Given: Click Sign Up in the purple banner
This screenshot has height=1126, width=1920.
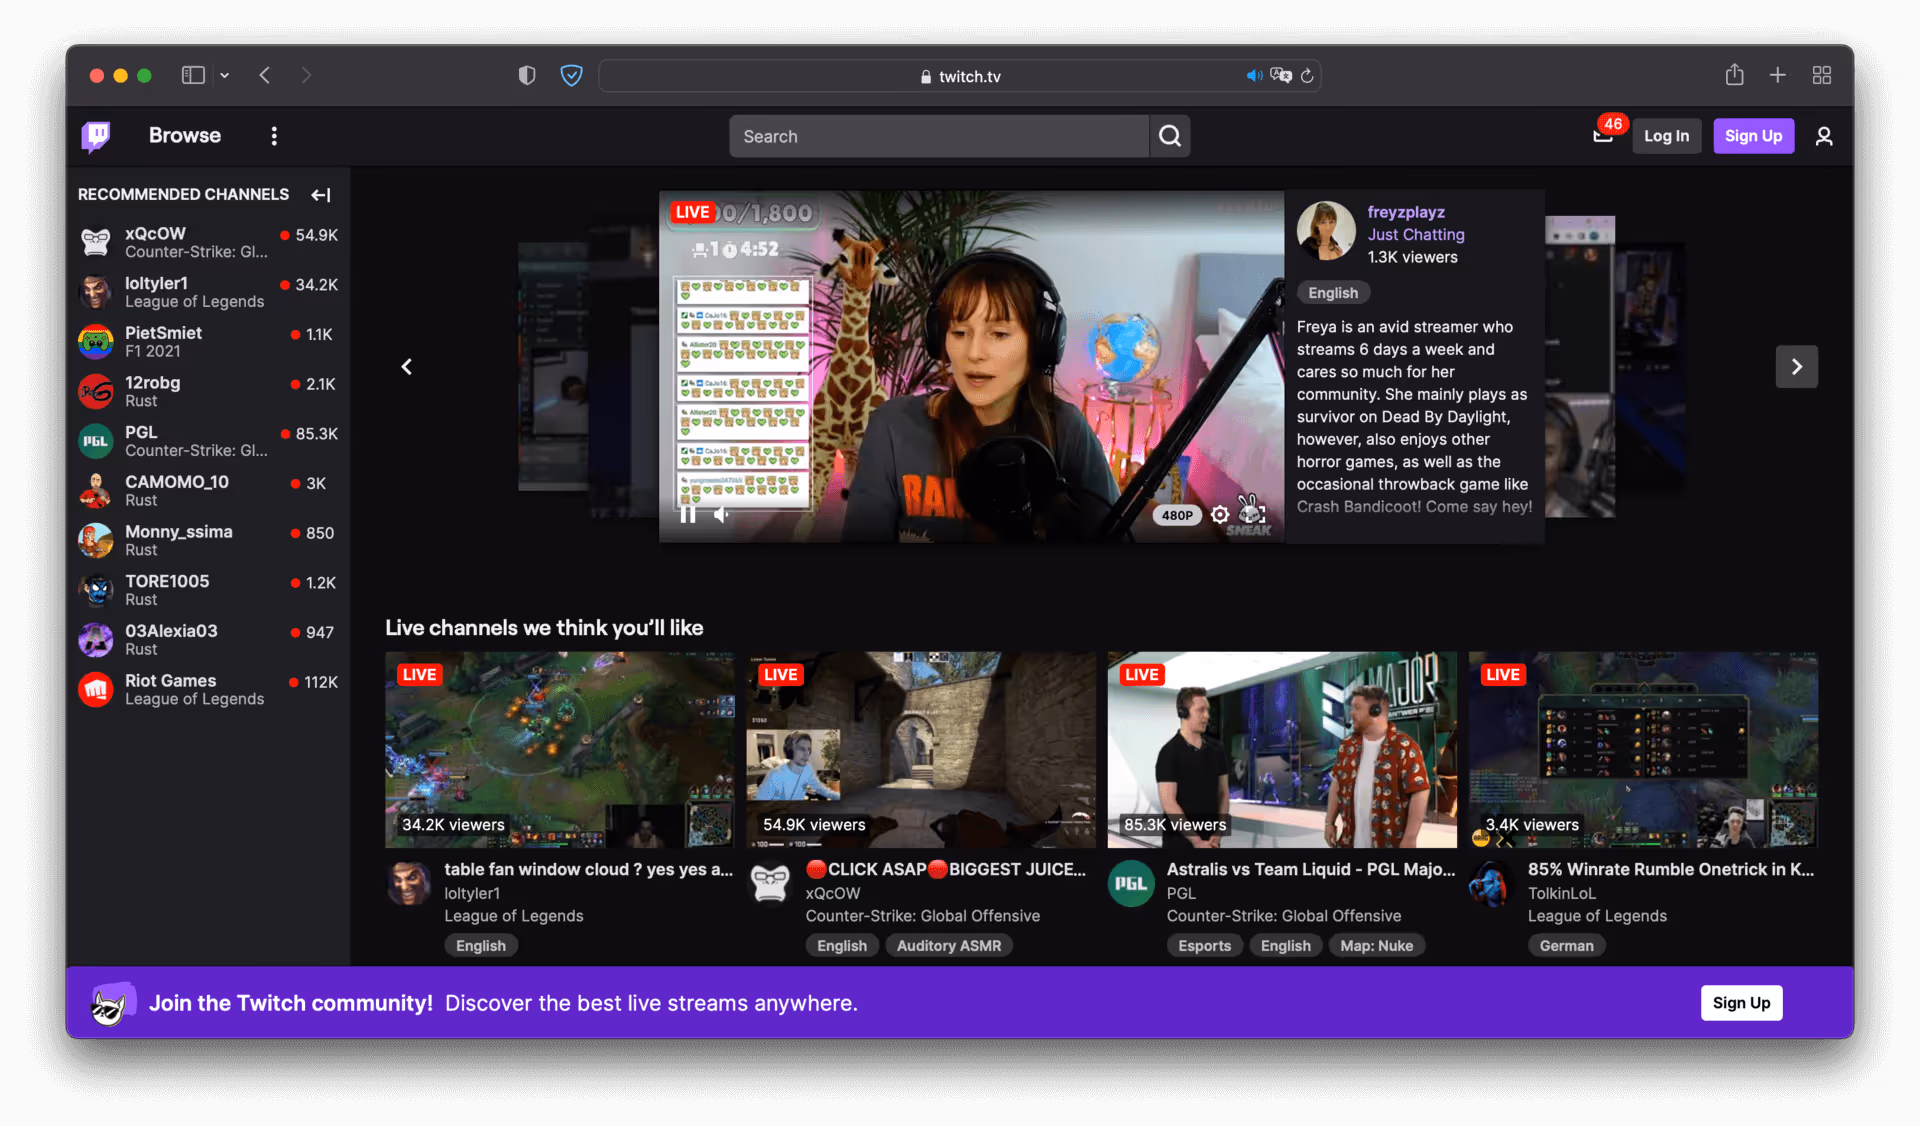Looking at the screenshot, I should point(1742,1003).
